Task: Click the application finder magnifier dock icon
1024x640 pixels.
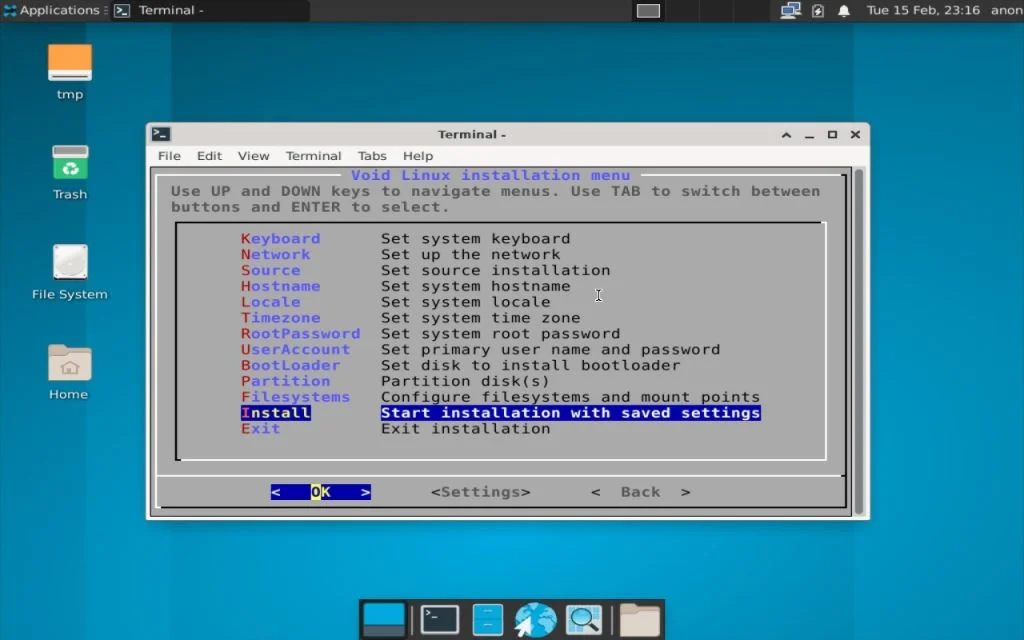Action: pyautogui.click(x=584, y=618)
